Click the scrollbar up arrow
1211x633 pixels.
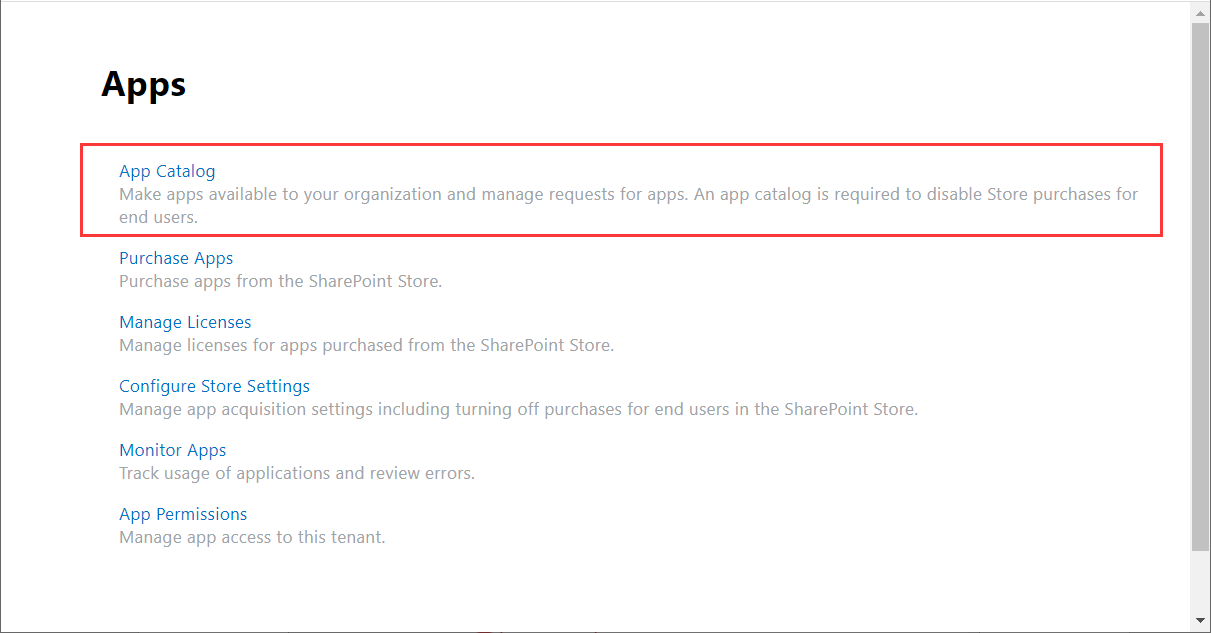click(1200, 11)
